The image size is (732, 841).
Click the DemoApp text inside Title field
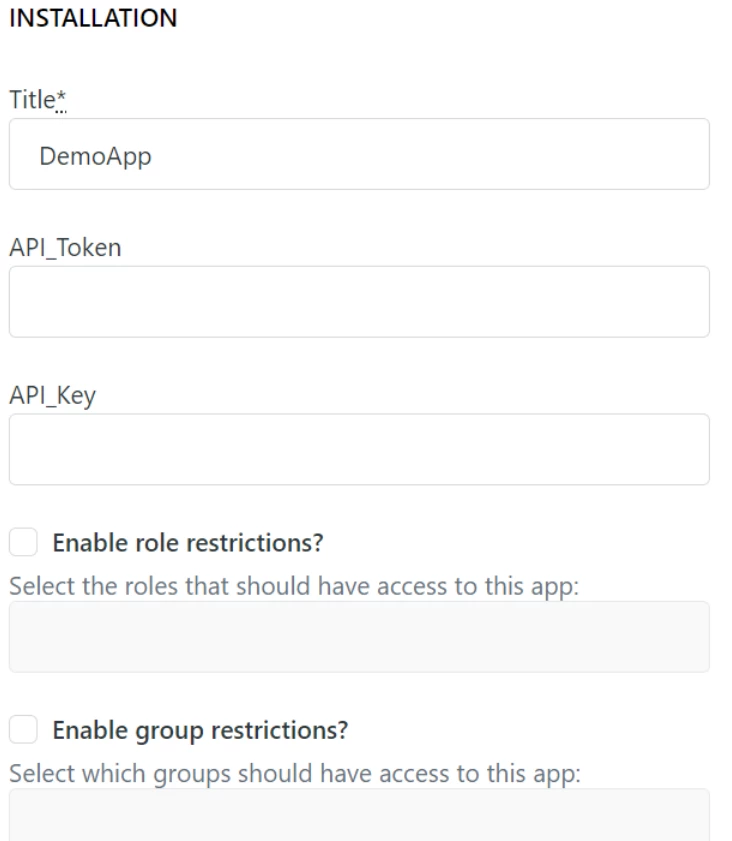tap(95, 156)
